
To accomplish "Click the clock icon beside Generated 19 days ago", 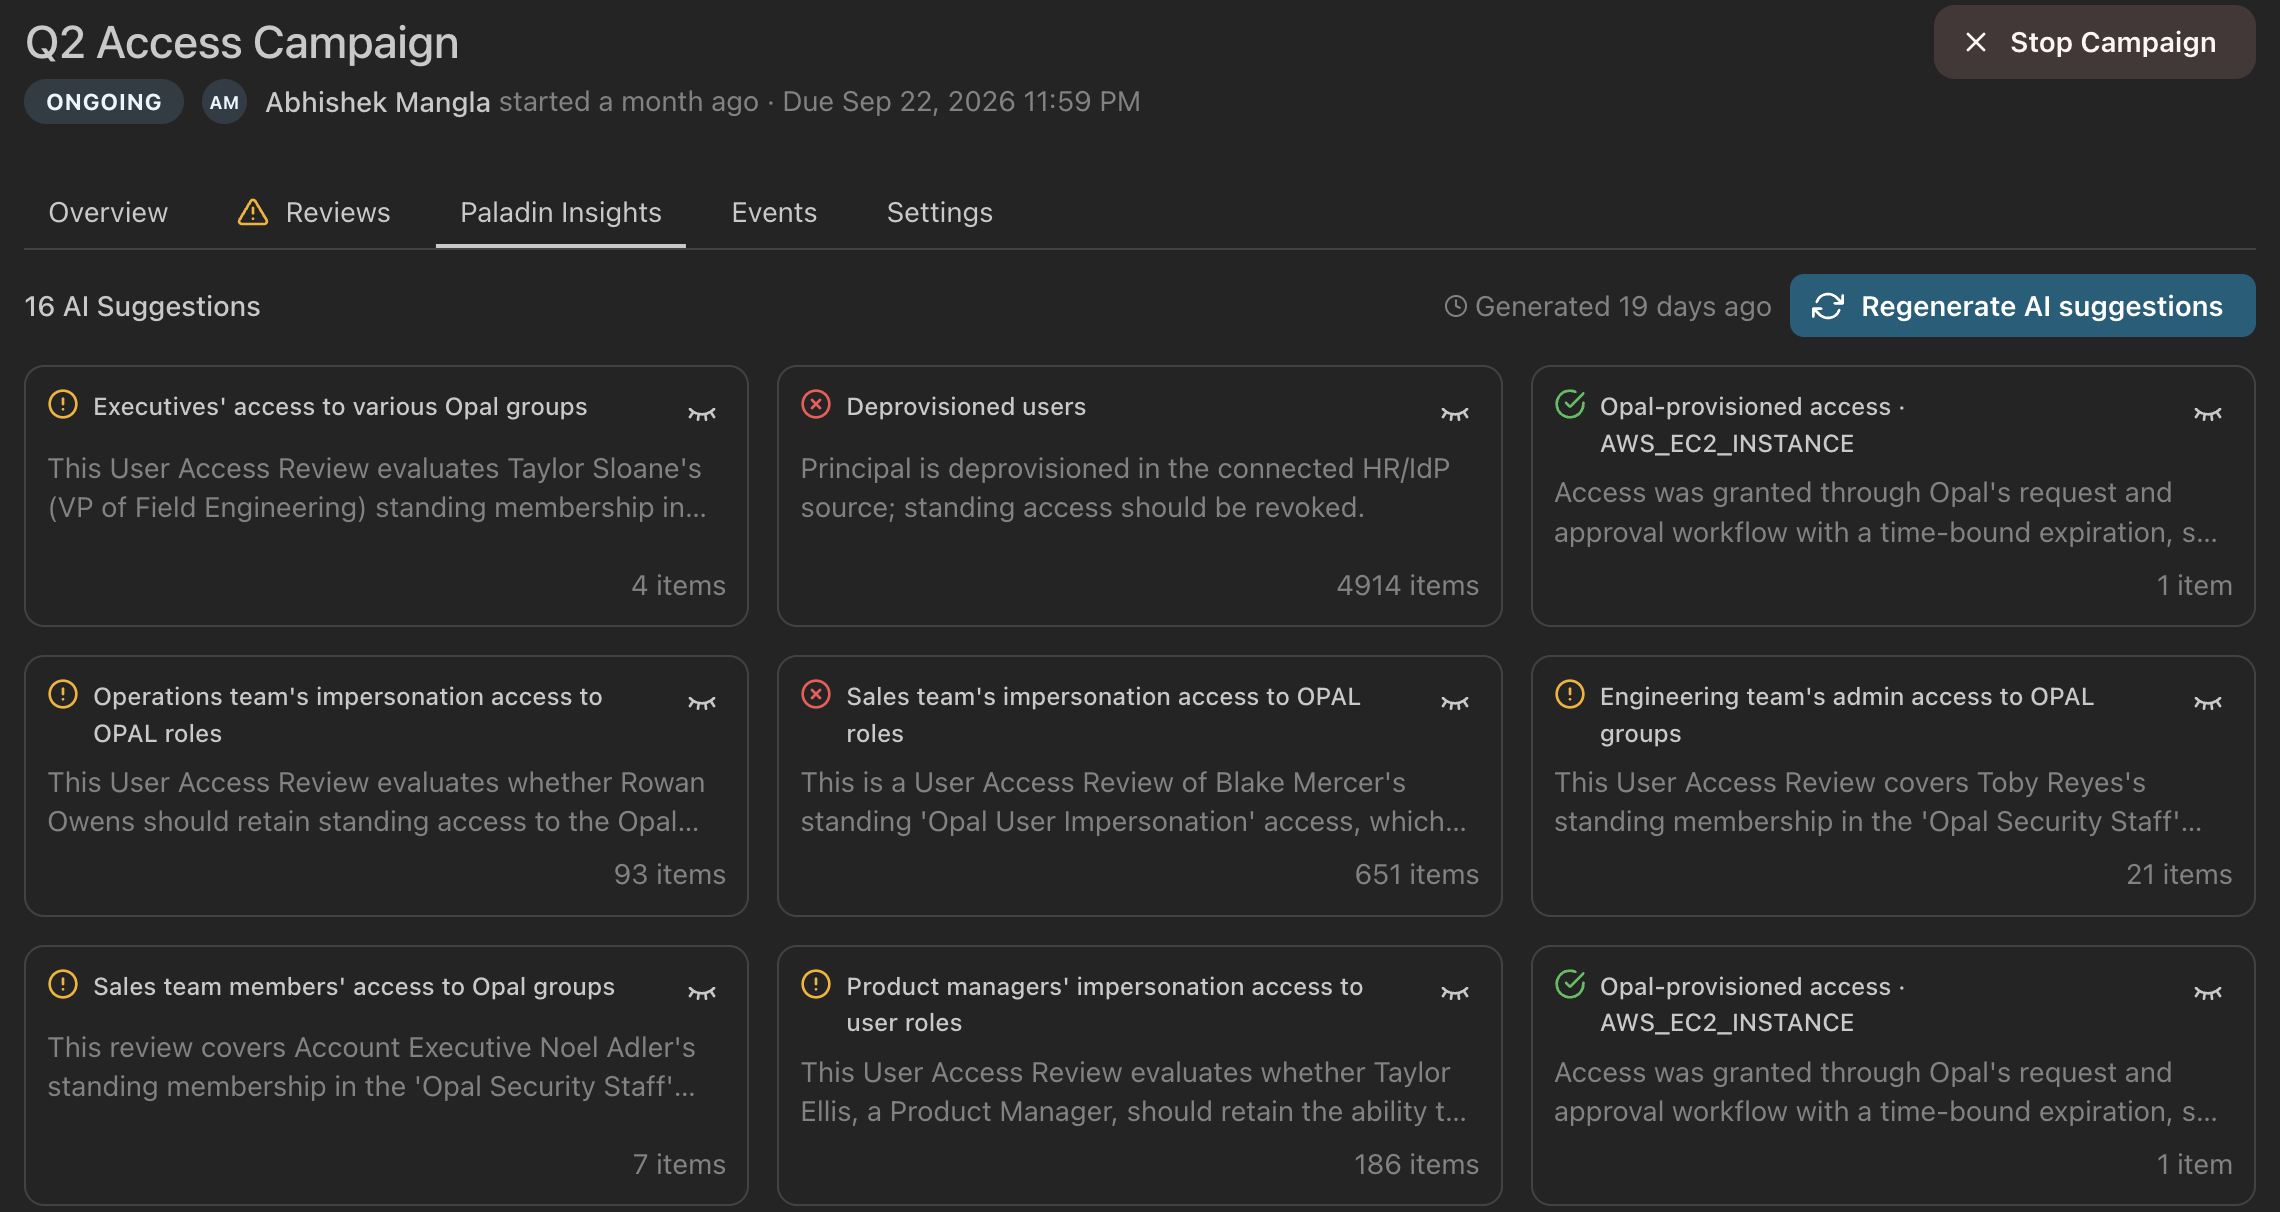I will click(1456, 306).
